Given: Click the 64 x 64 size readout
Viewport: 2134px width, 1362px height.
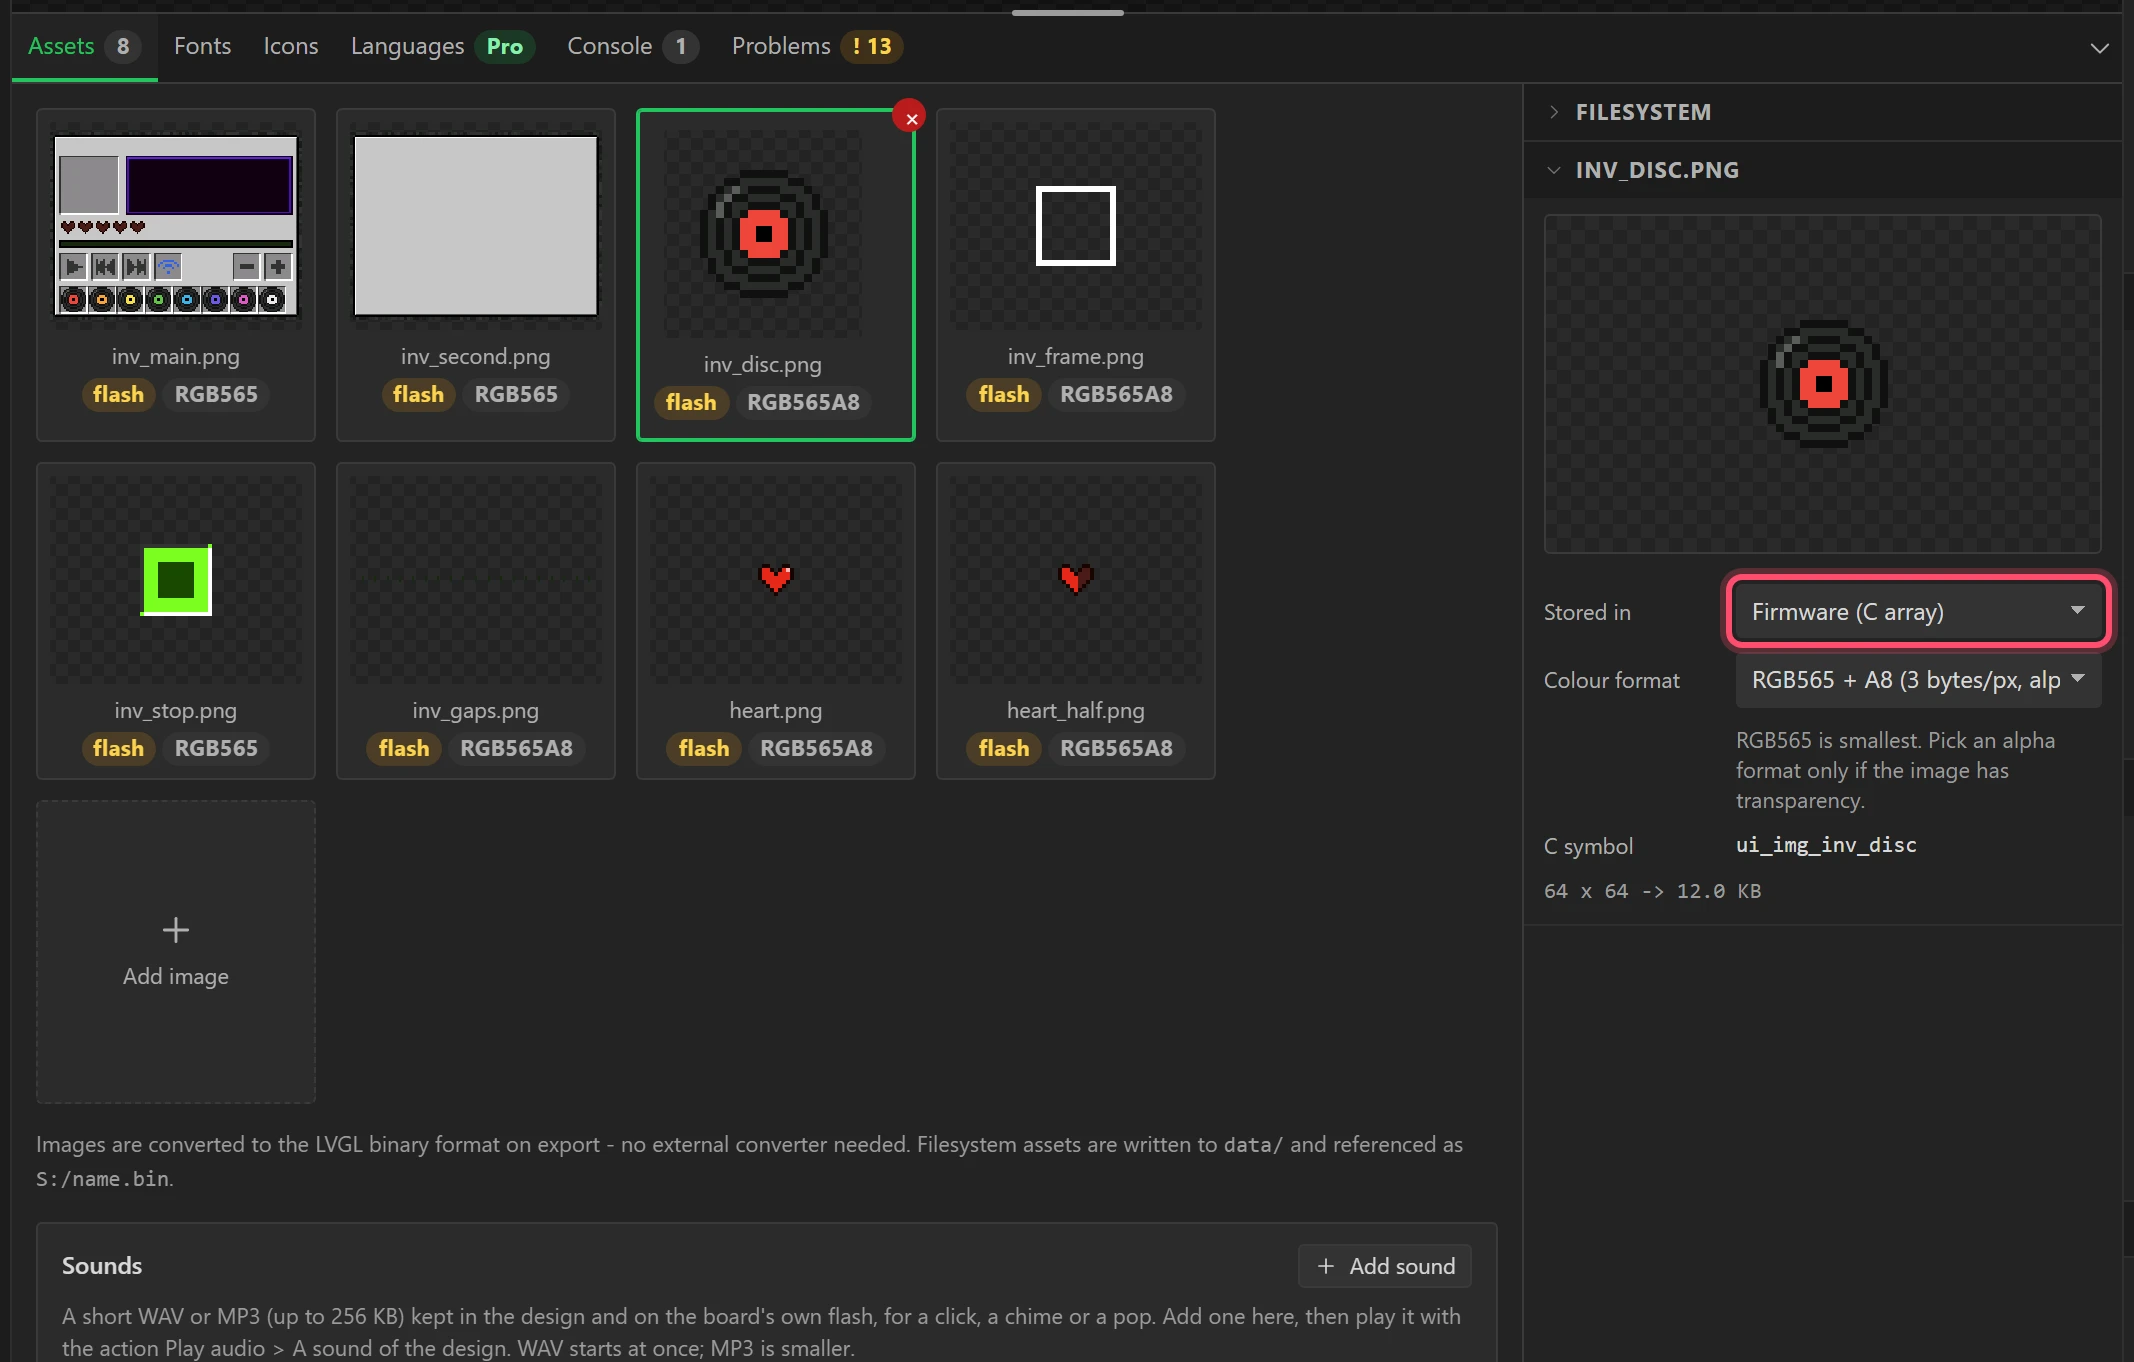Looking at the screenshot, I should pyautogui.click(x=1652, y=891).
